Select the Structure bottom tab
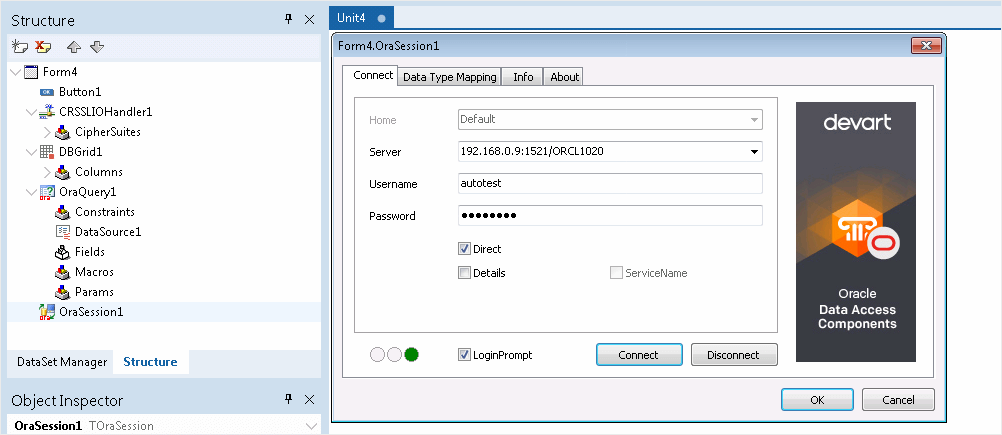Screen dimensions: 1002x435 pyautogui.click(x=150, y=362)
